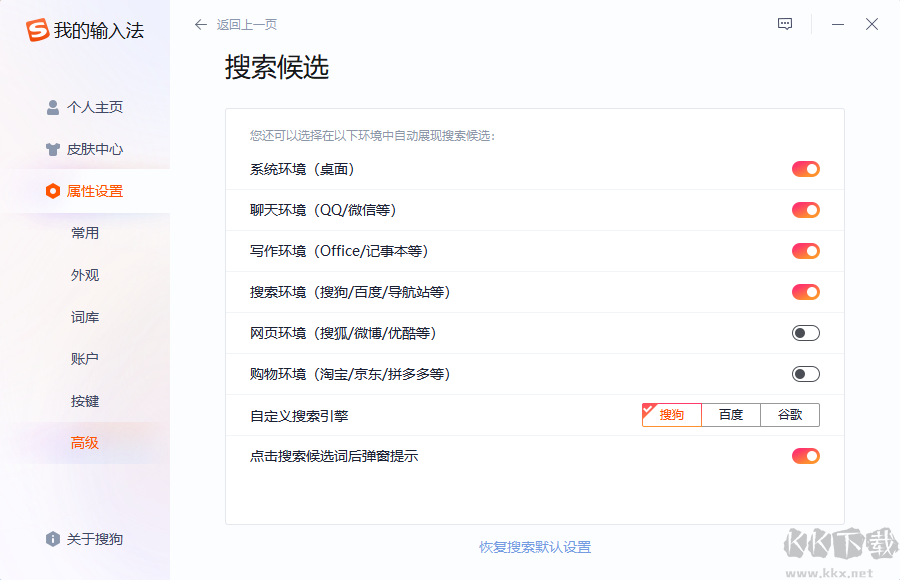Close the settings window
The height and width of the screenshot is (580, 900).
pos(872,24)
